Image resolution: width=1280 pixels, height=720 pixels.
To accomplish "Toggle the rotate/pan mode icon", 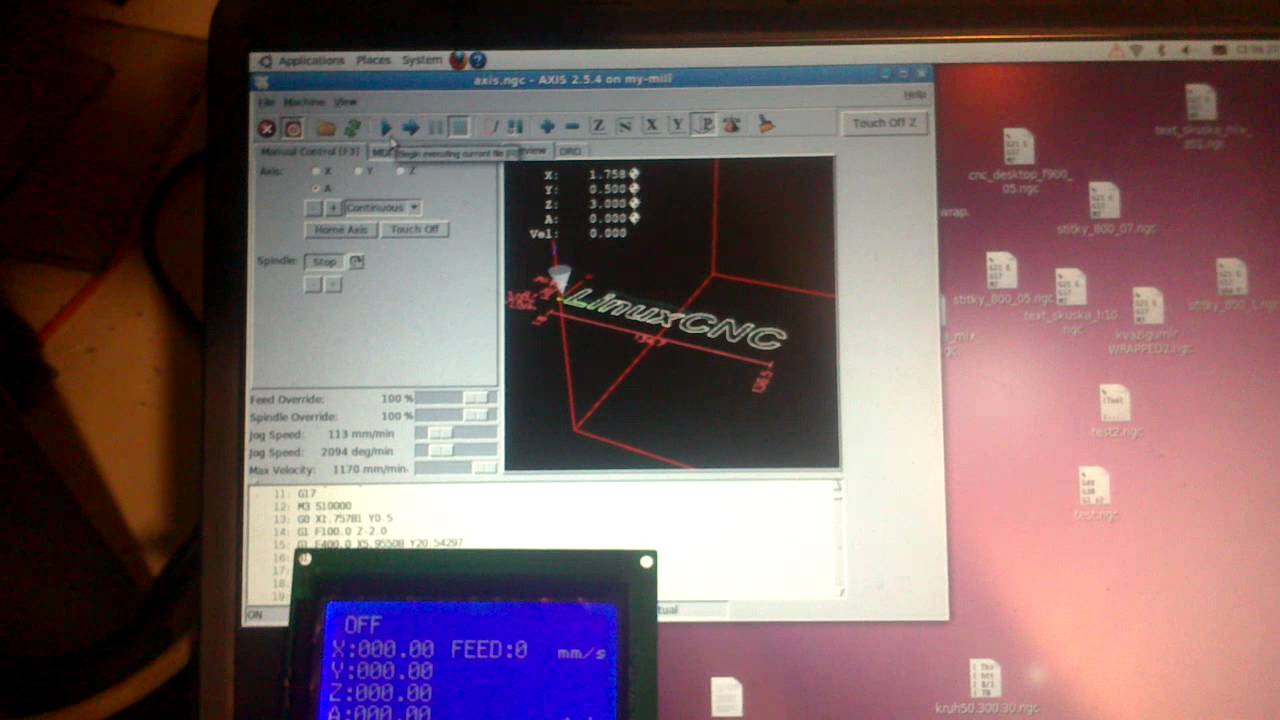I will pyautogui.click(x=732, y=124).
